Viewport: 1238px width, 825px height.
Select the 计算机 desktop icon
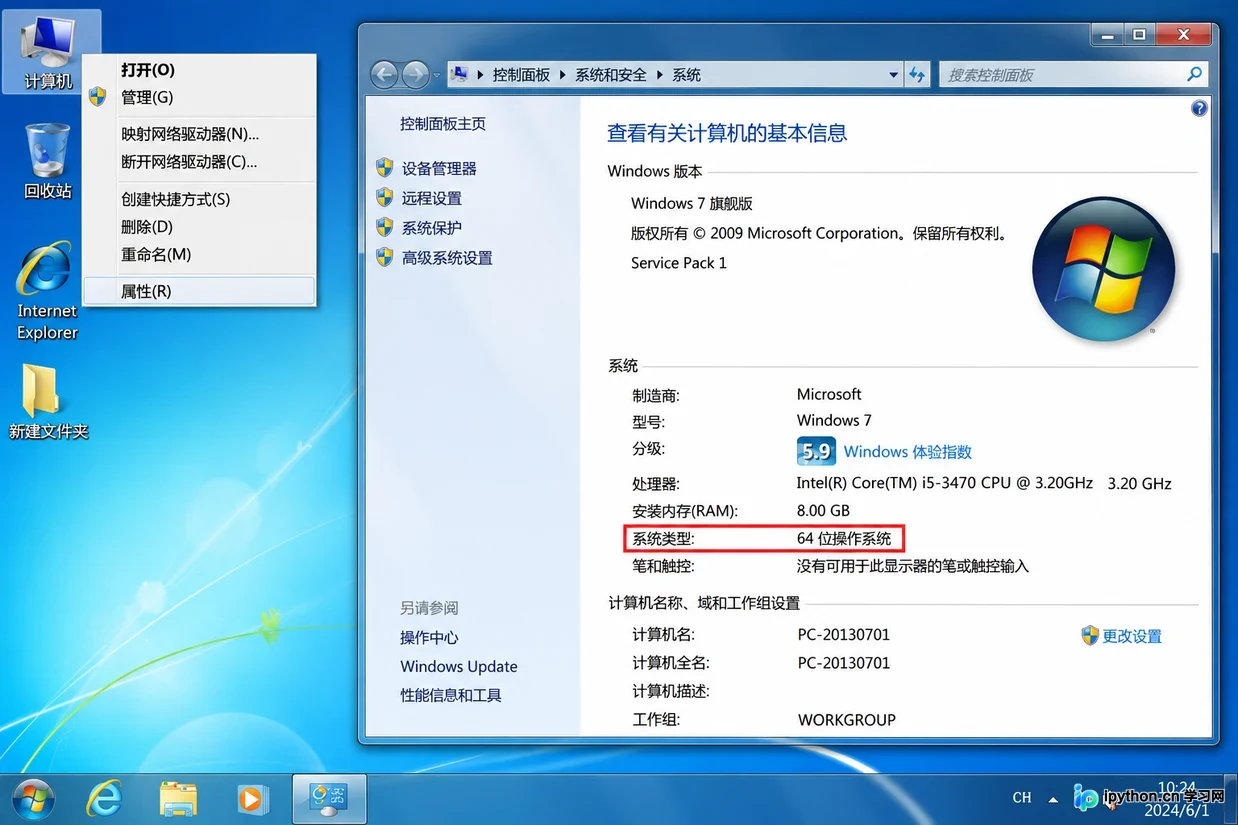coord(48,52)
